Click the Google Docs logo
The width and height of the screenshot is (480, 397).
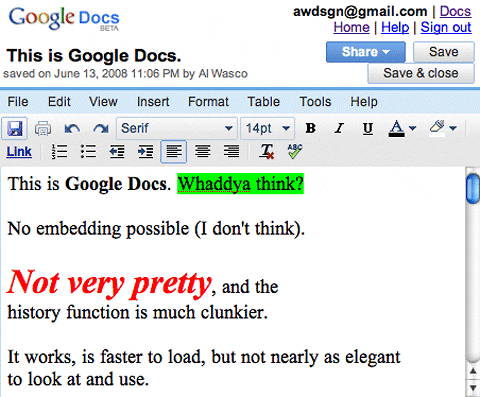pos(64,19)
